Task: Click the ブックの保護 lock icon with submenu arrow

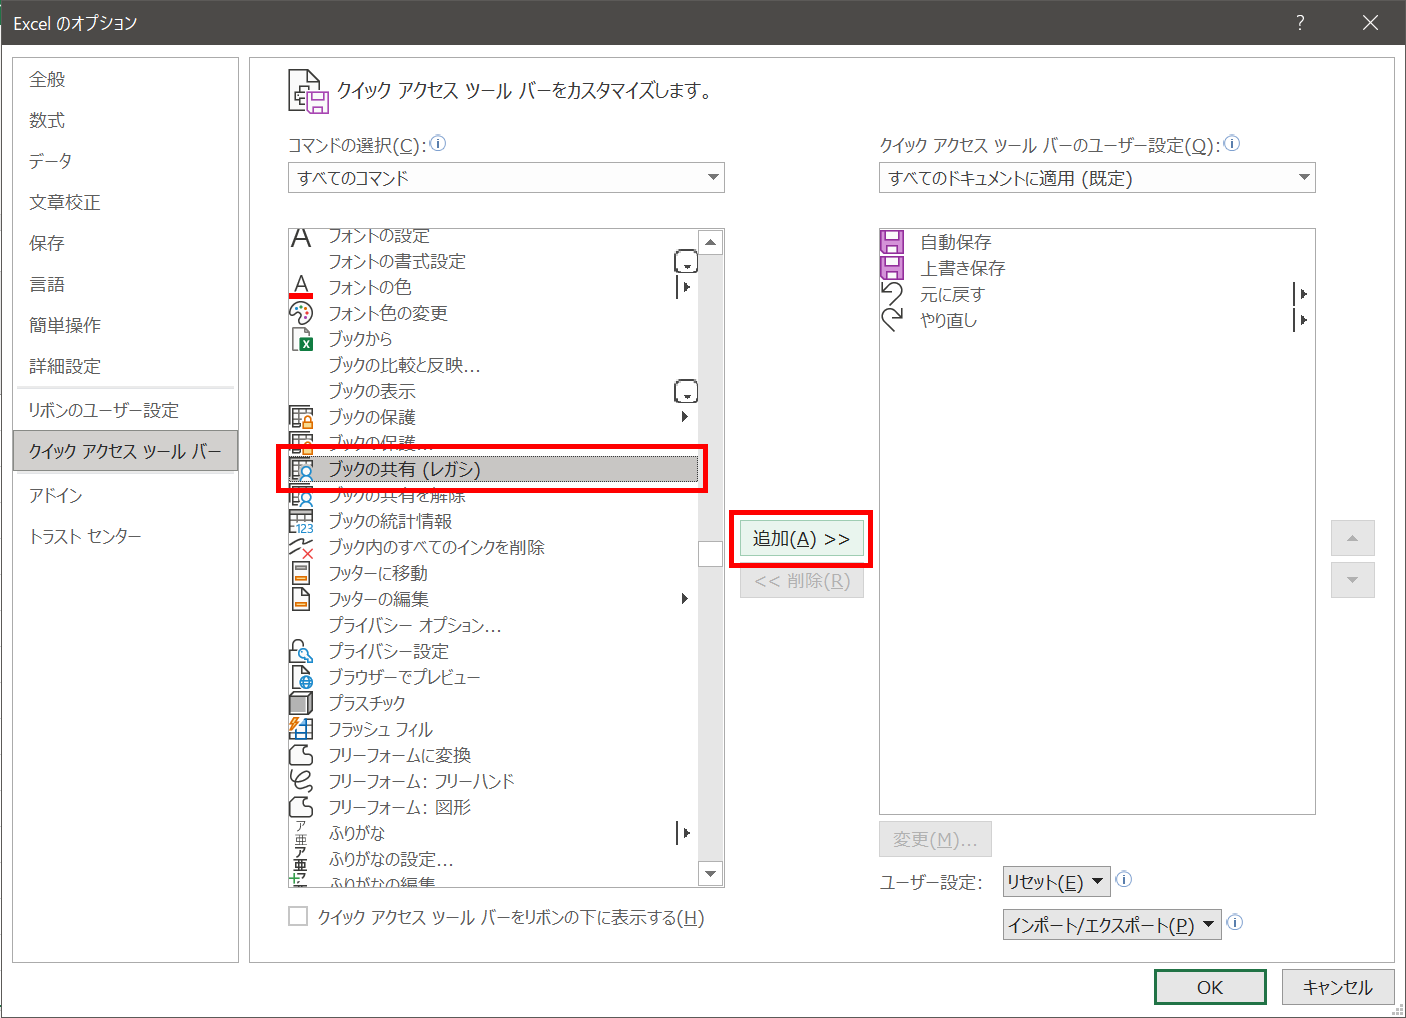Action: point(301,417)
